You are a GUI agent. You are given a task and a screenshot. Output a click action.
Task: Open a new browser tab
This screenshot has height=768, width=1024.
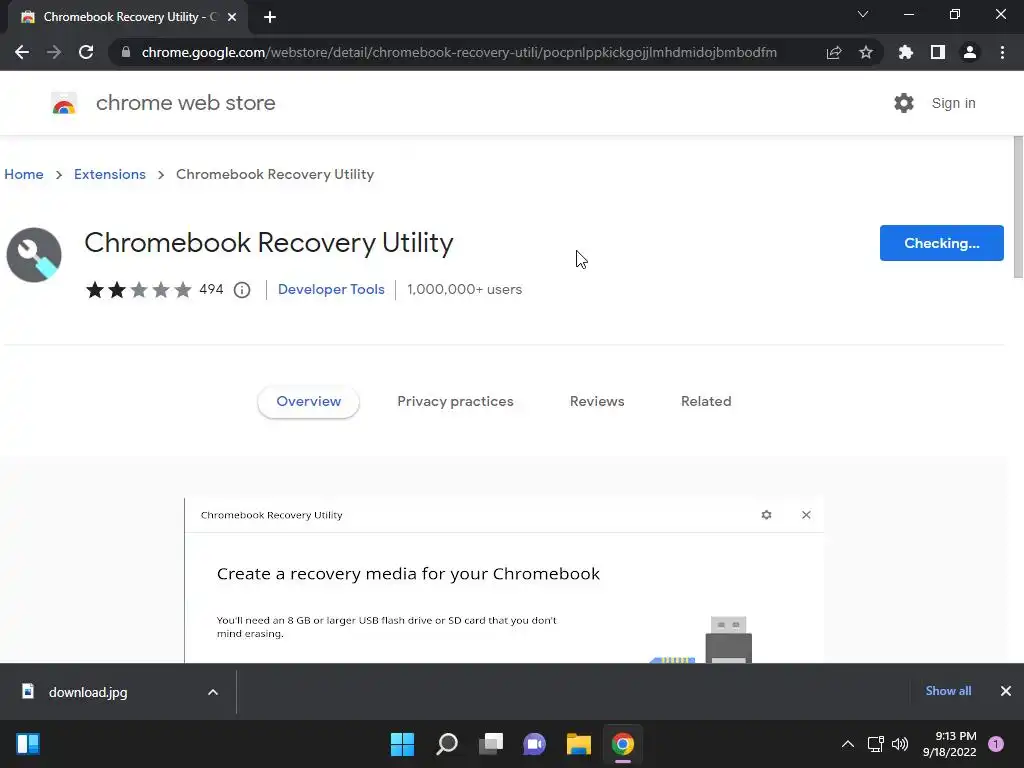(270, 17)
